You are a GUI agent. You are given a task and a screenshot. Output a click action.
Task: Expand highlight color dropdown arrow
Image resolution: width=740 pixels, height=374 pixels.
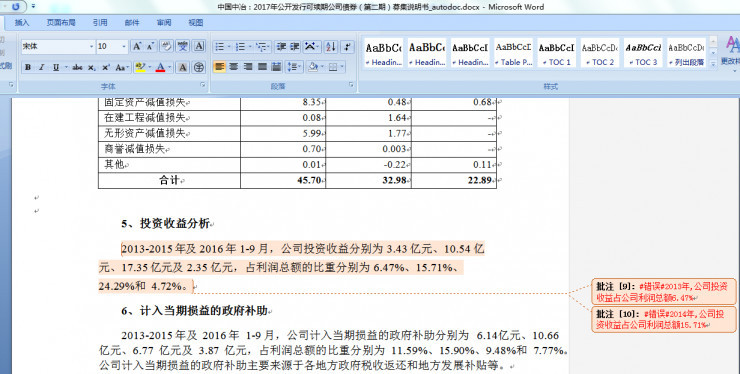coord(149,68)
